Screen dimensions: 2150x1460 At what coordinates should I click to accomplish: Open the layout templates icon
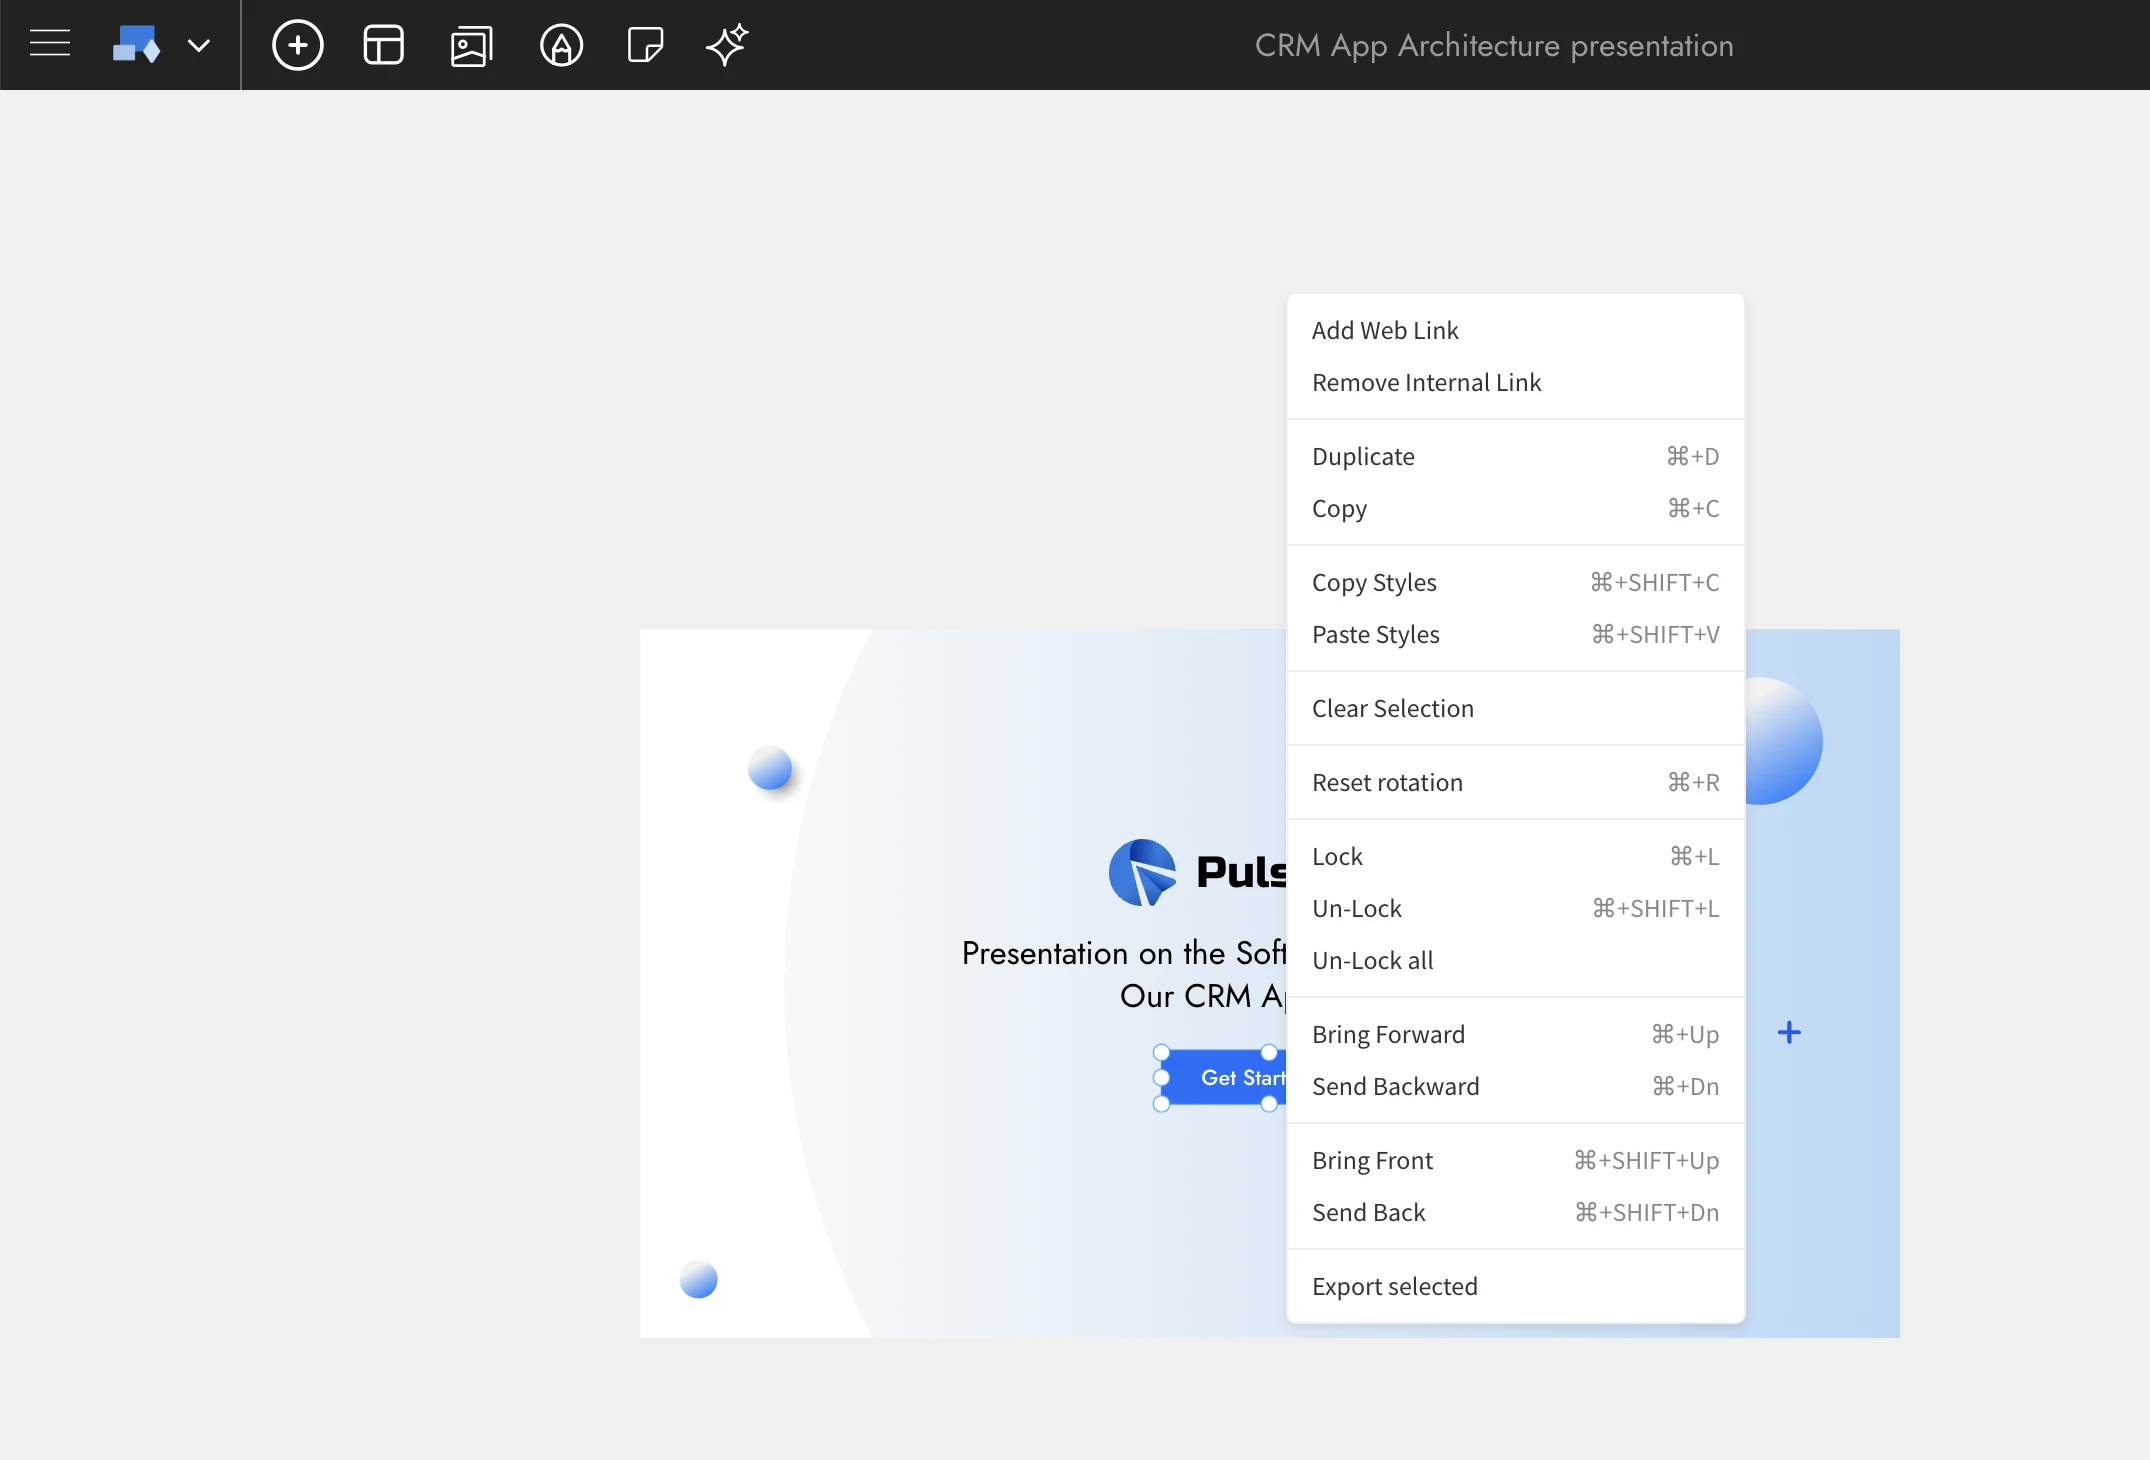[384, 45]
